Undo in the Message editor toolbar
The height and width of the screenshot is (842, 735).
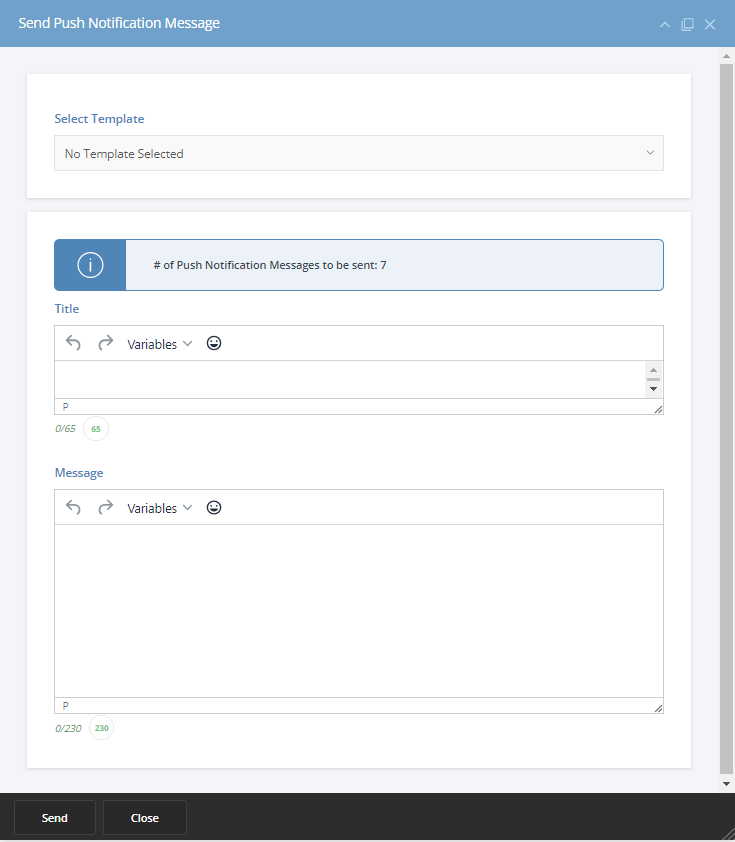point(73,507)
